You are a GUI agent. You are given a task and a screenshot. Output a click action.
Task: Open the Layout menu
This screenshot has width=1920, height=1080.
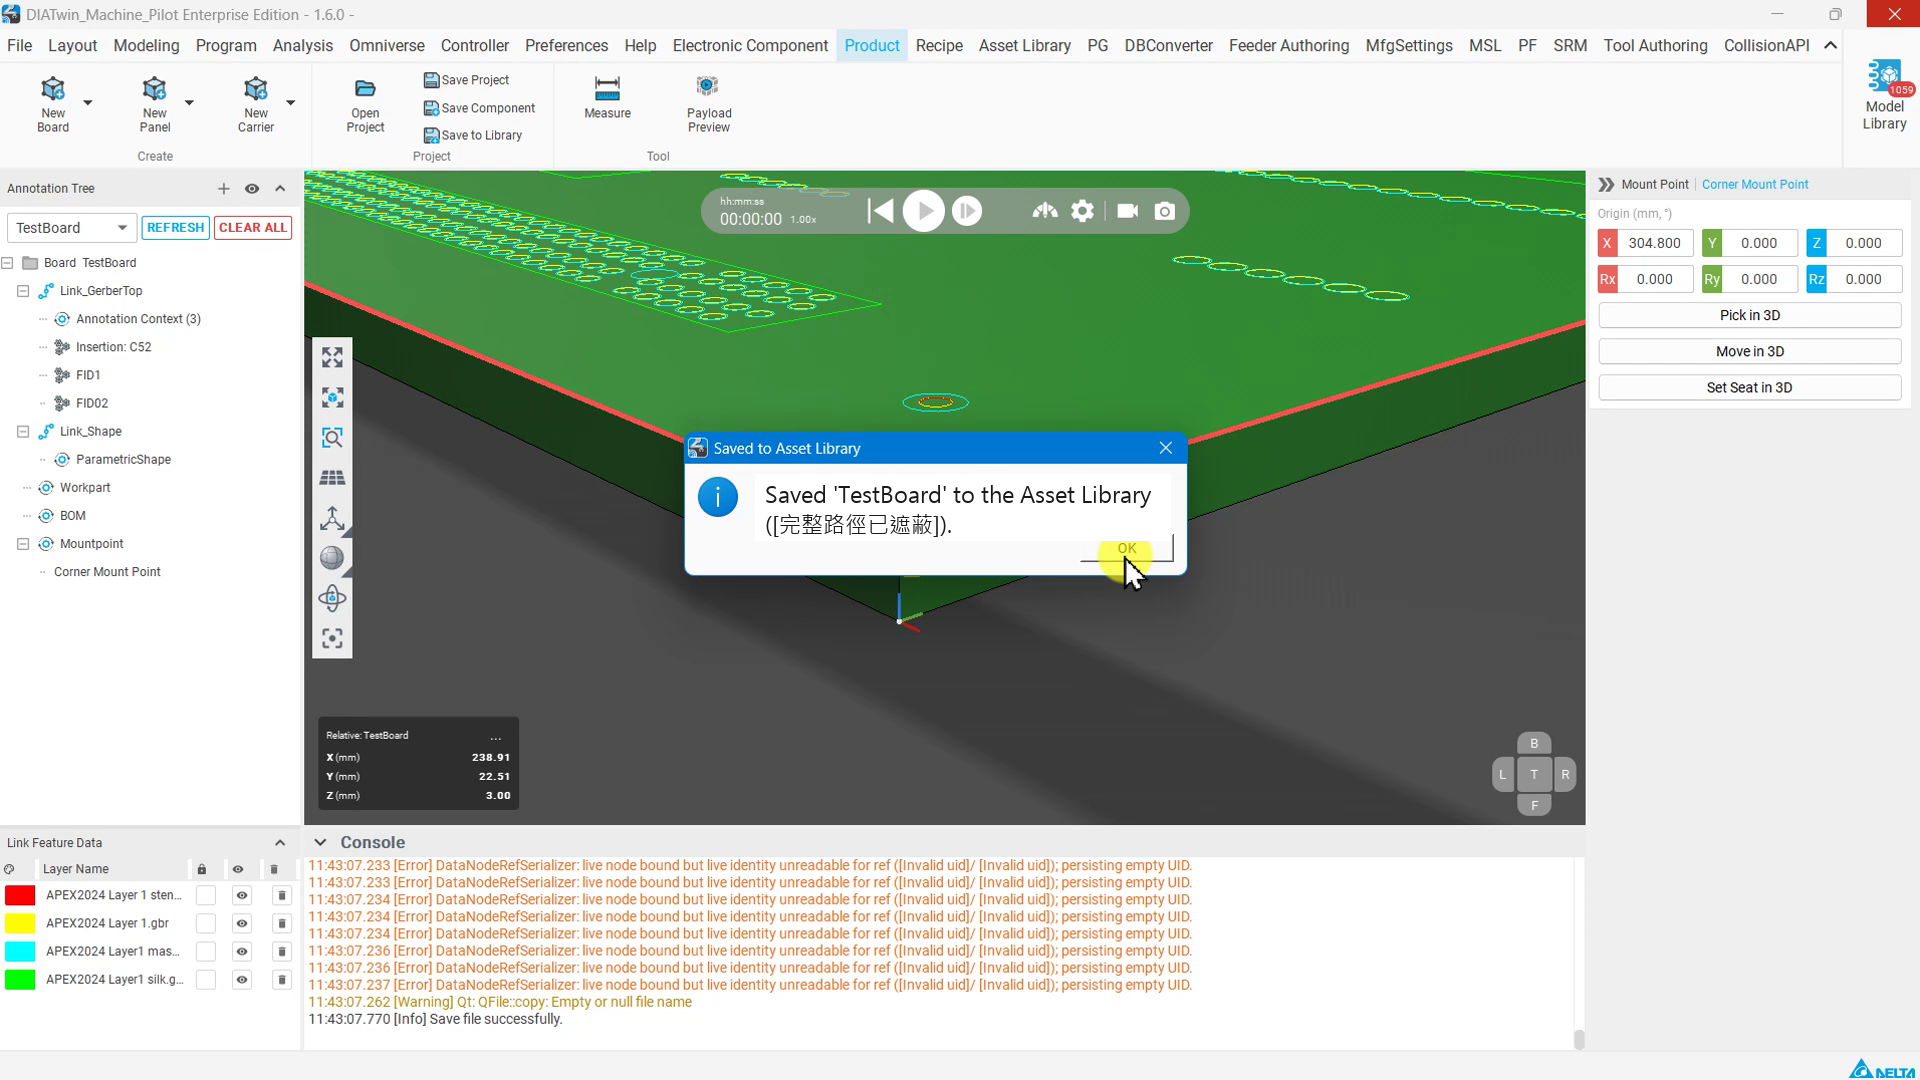[72, 46]
